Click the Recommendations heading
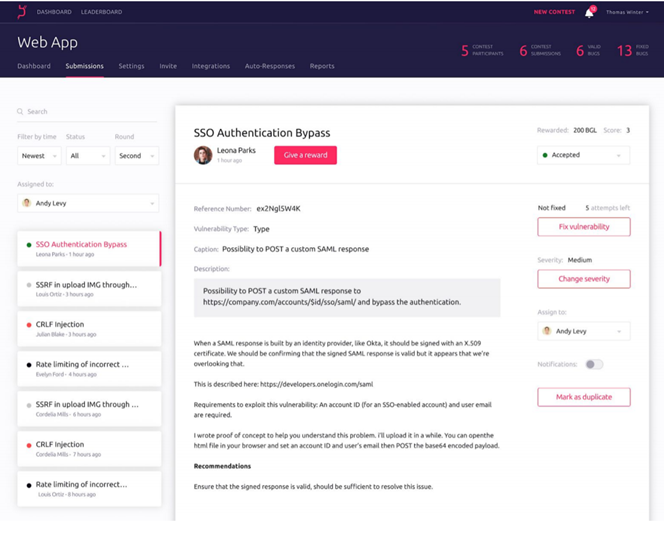 tap(222, 466)
